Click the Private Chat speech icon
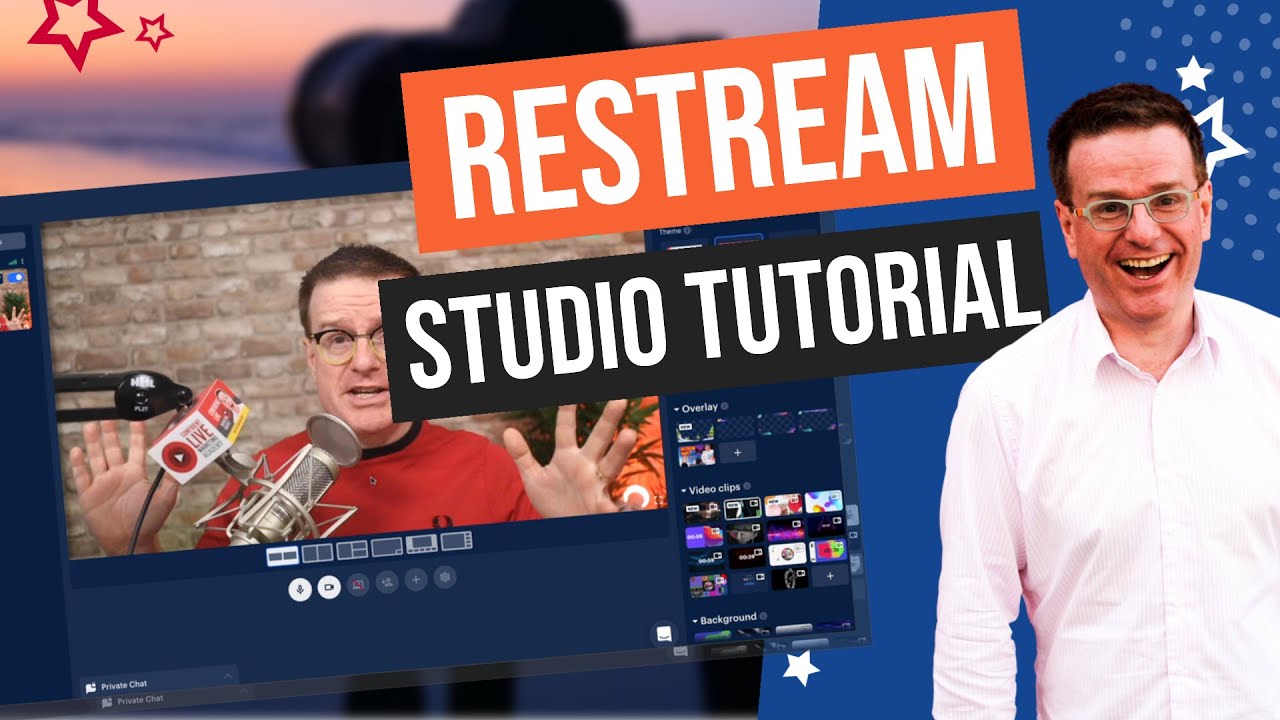 91,688
